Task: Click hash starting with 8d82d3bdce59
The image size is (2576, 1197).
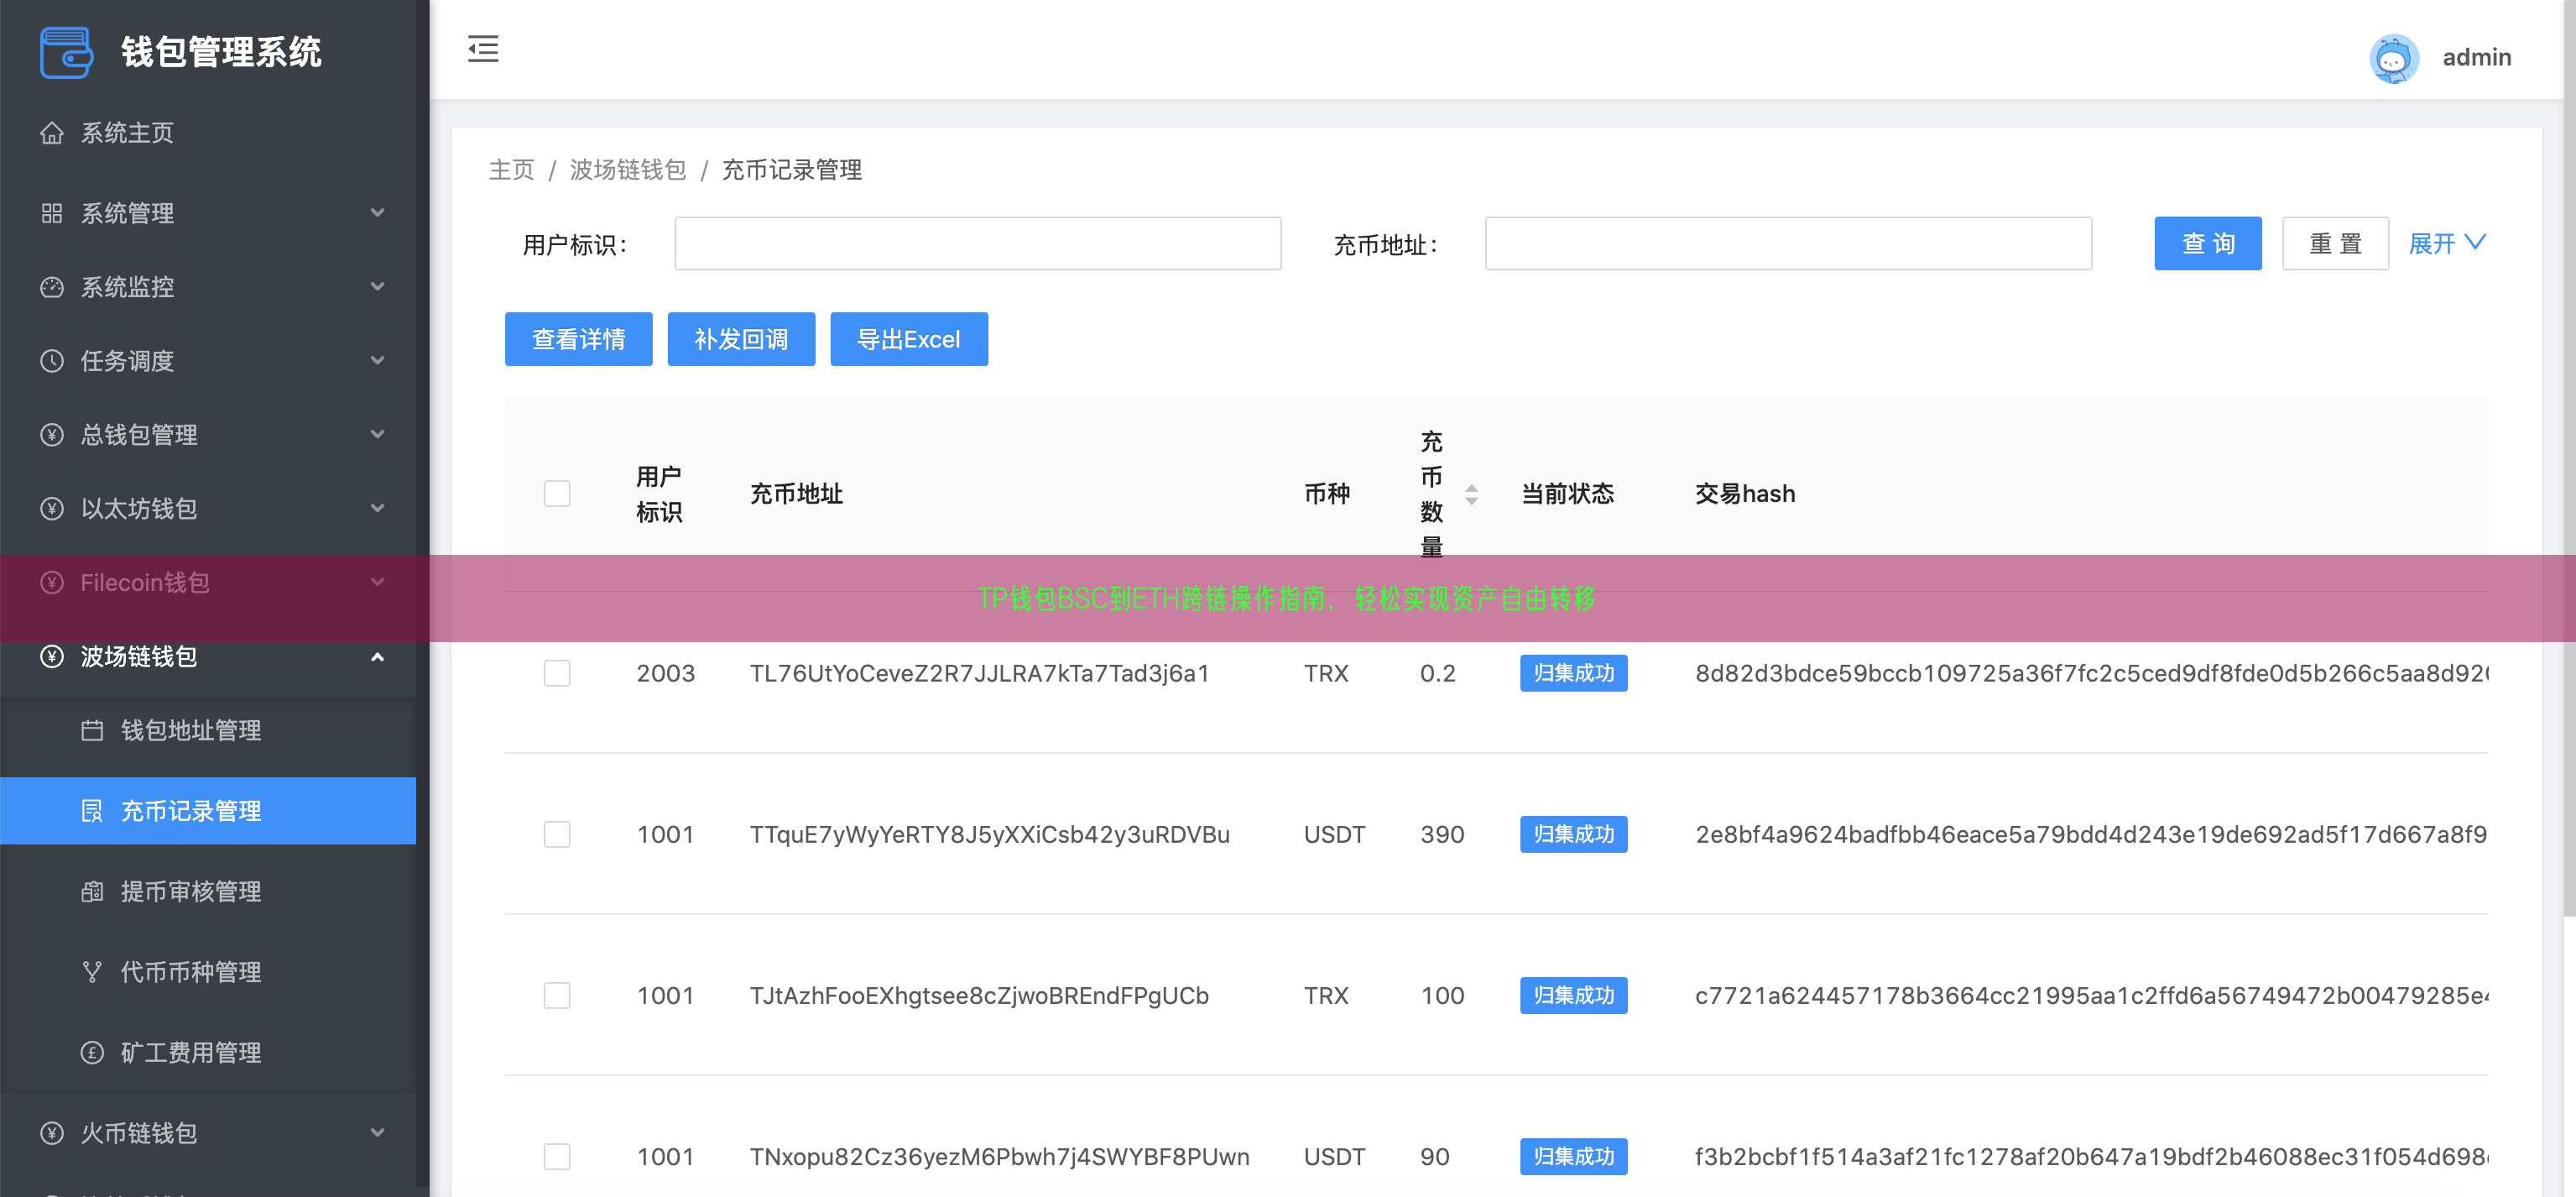Action: click(x=2091, y=673)
